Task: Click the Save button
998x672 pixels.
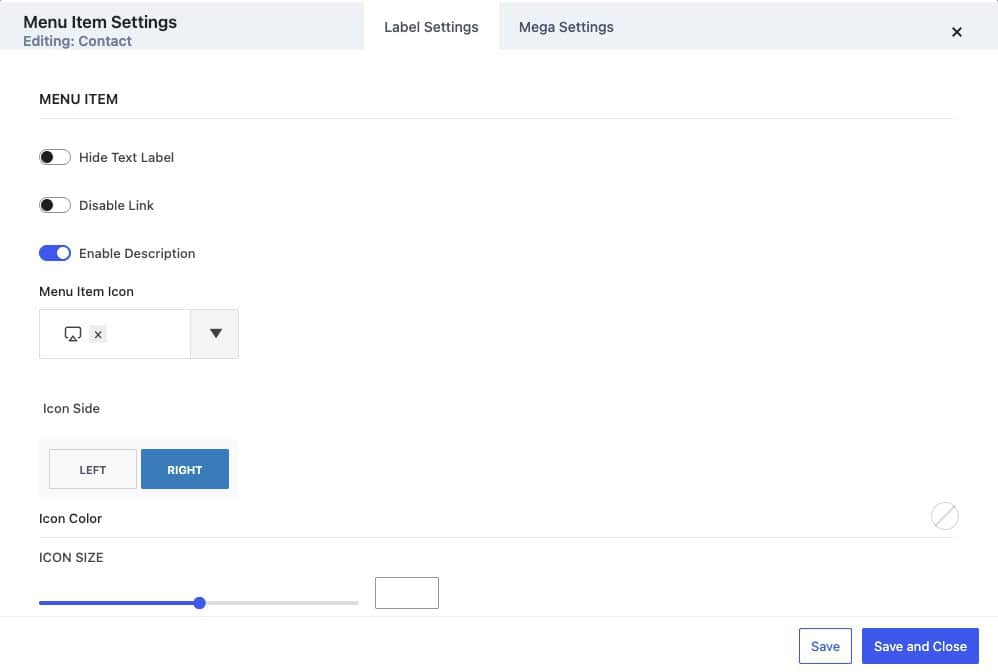Action: 825,645
